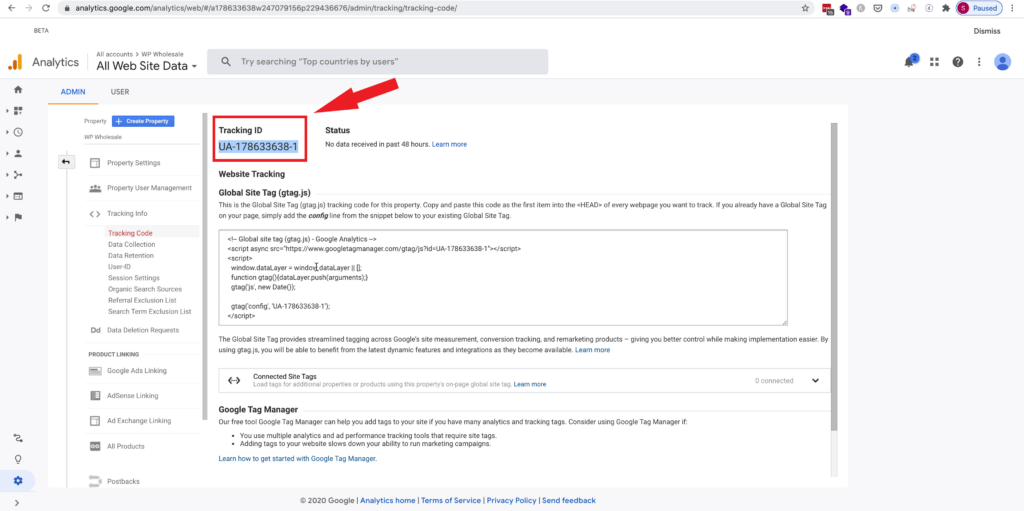Open the Realtime clock icon in sidebar
This screenshot has width=1024, height=511.
(18, 132)
